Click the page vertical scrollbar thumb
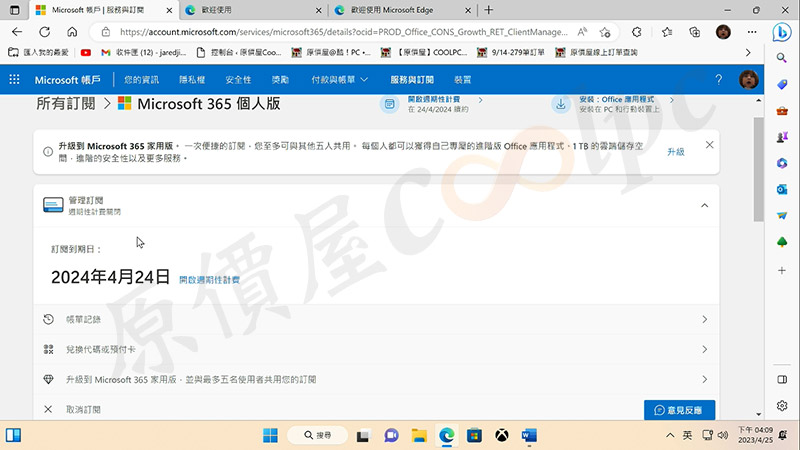Image resolution: width=800 pixels, height=450 pixels. [x=759, y=168]
